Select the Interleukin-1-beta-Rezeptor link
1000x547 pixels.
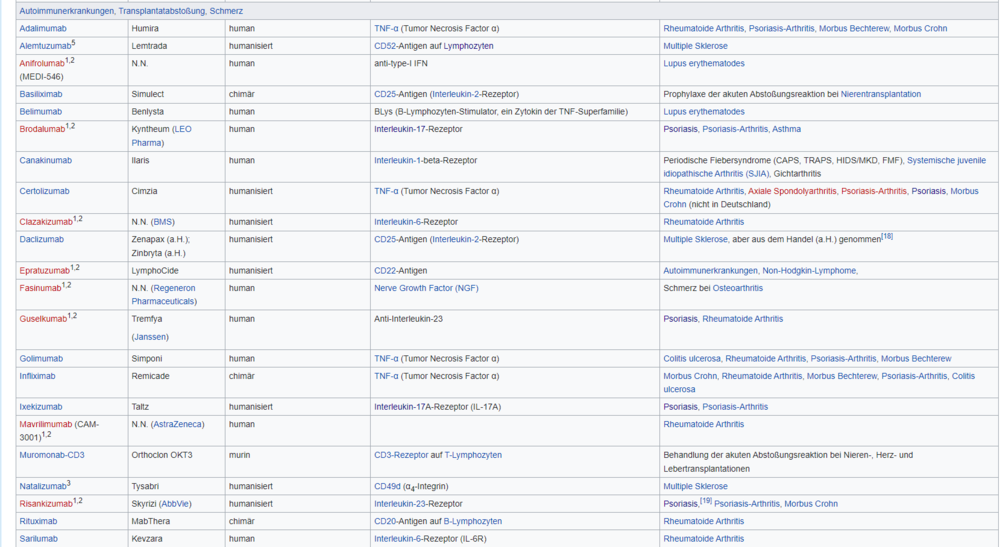pyautogui.click(x=425, y=160)
